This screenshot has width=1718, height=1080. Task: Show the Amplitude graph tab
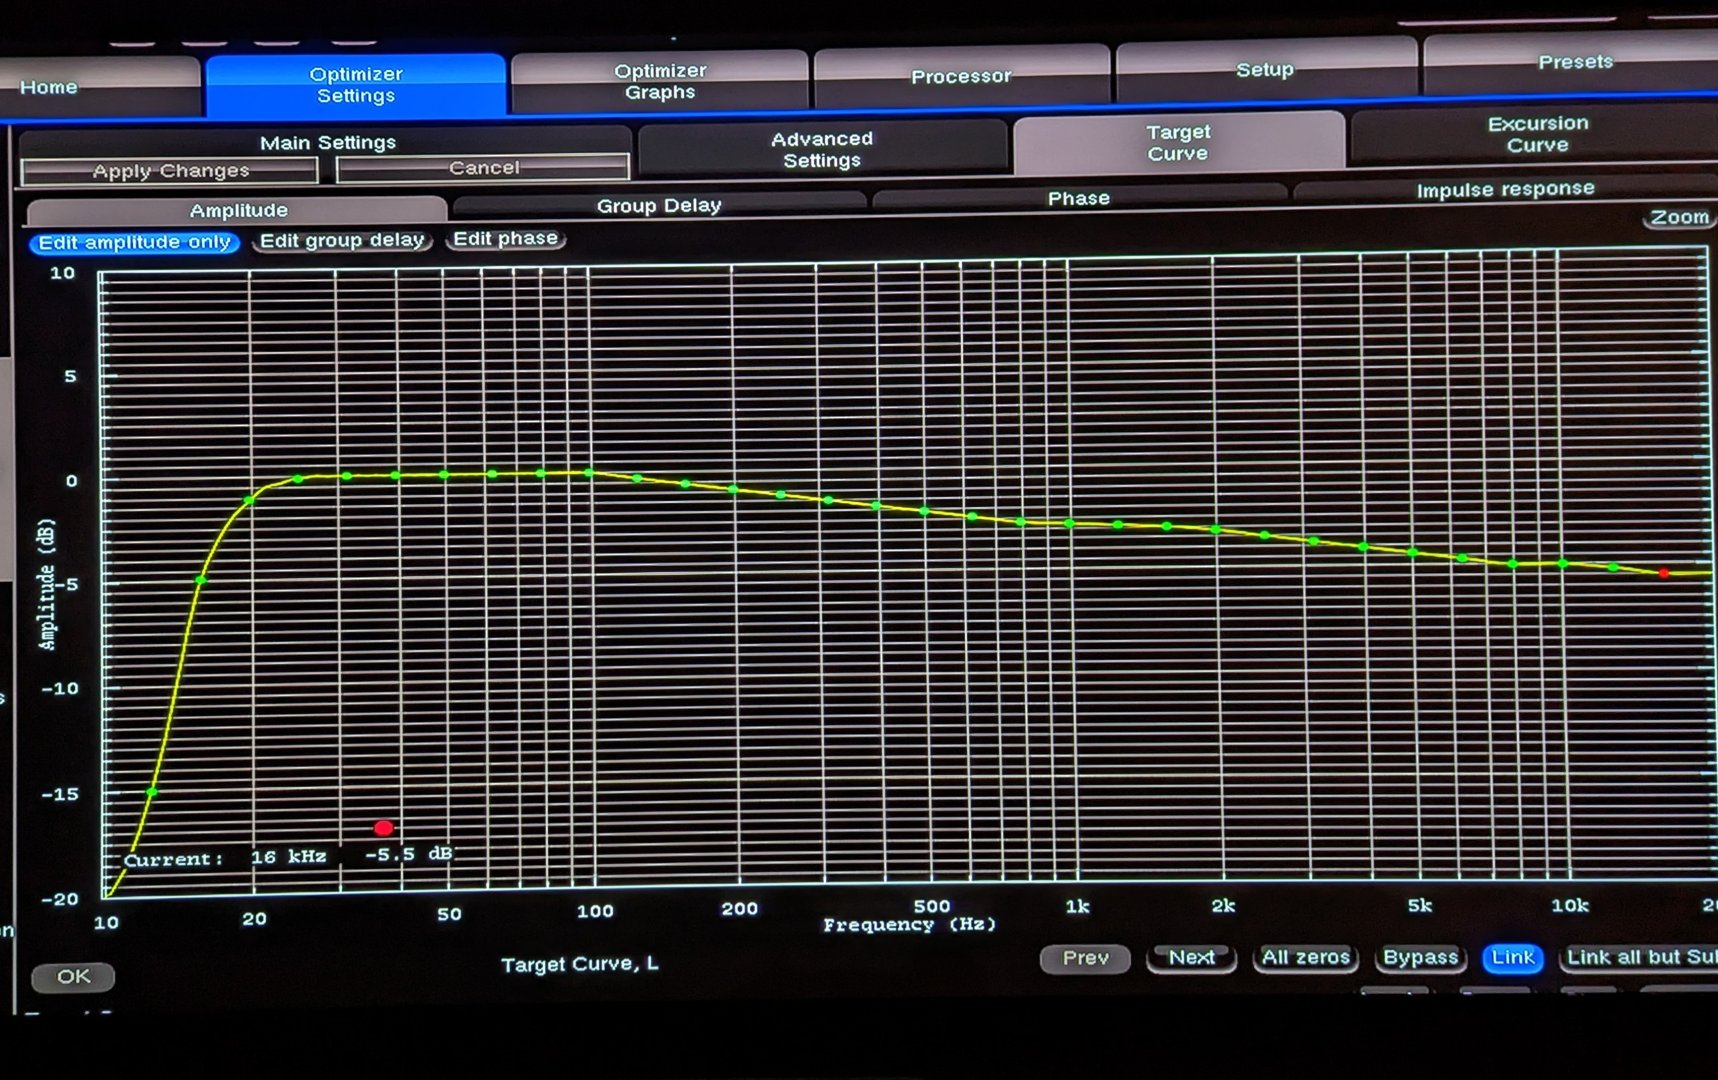pos(238,210)
